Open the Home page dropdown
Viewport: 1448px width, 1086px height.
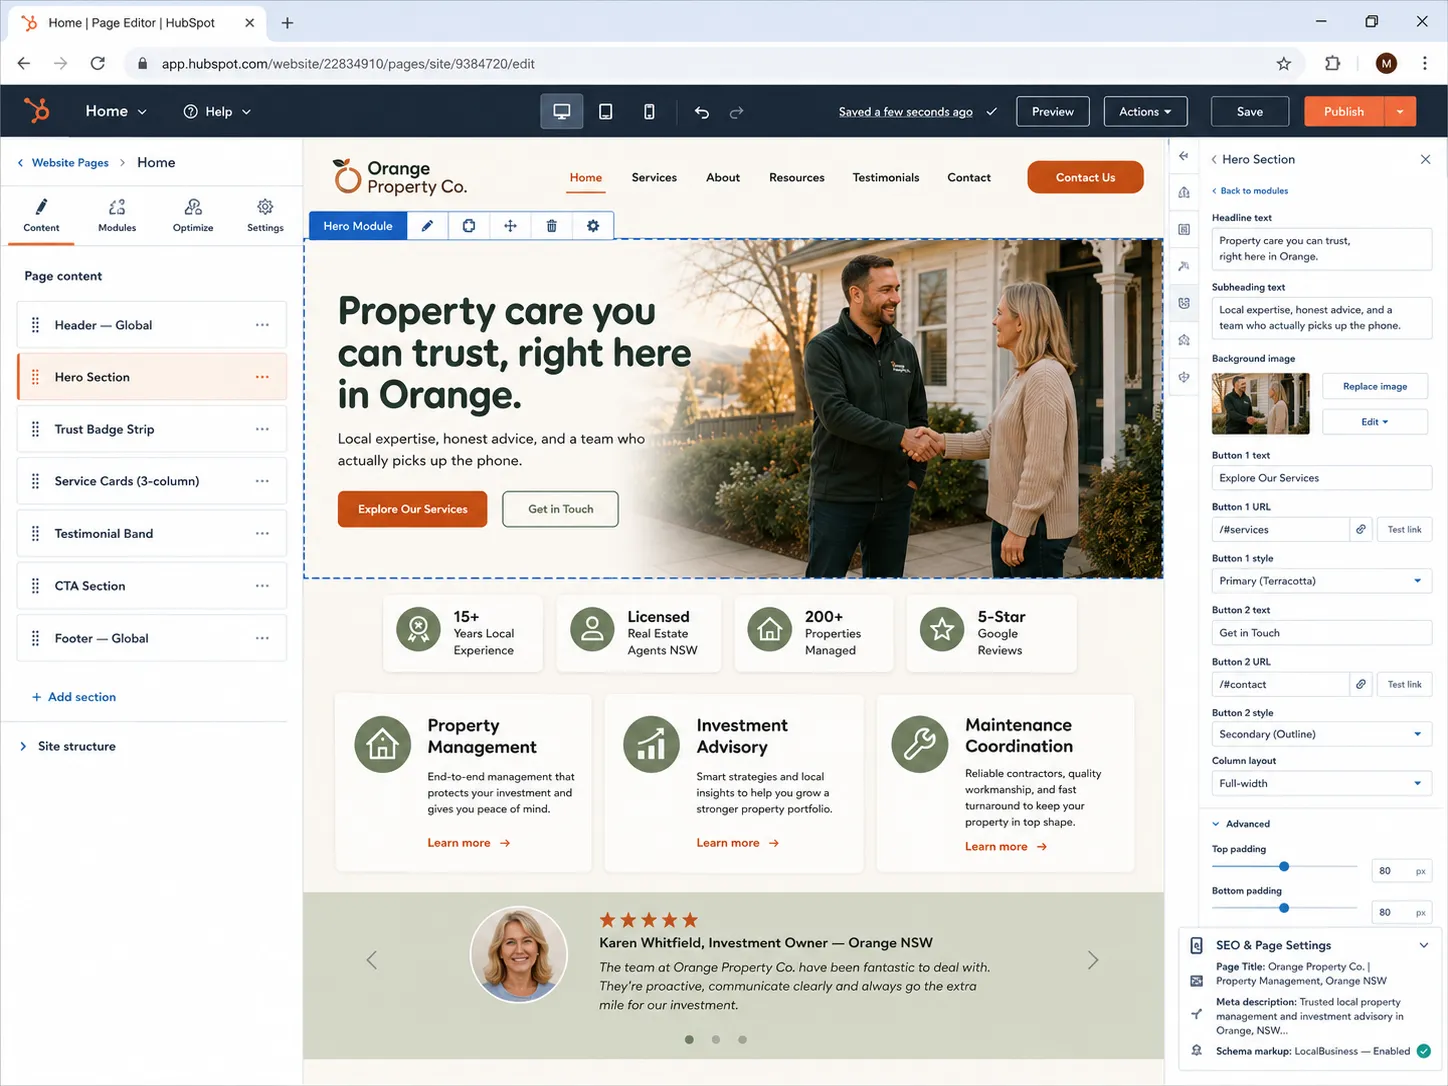coord(116,111)
